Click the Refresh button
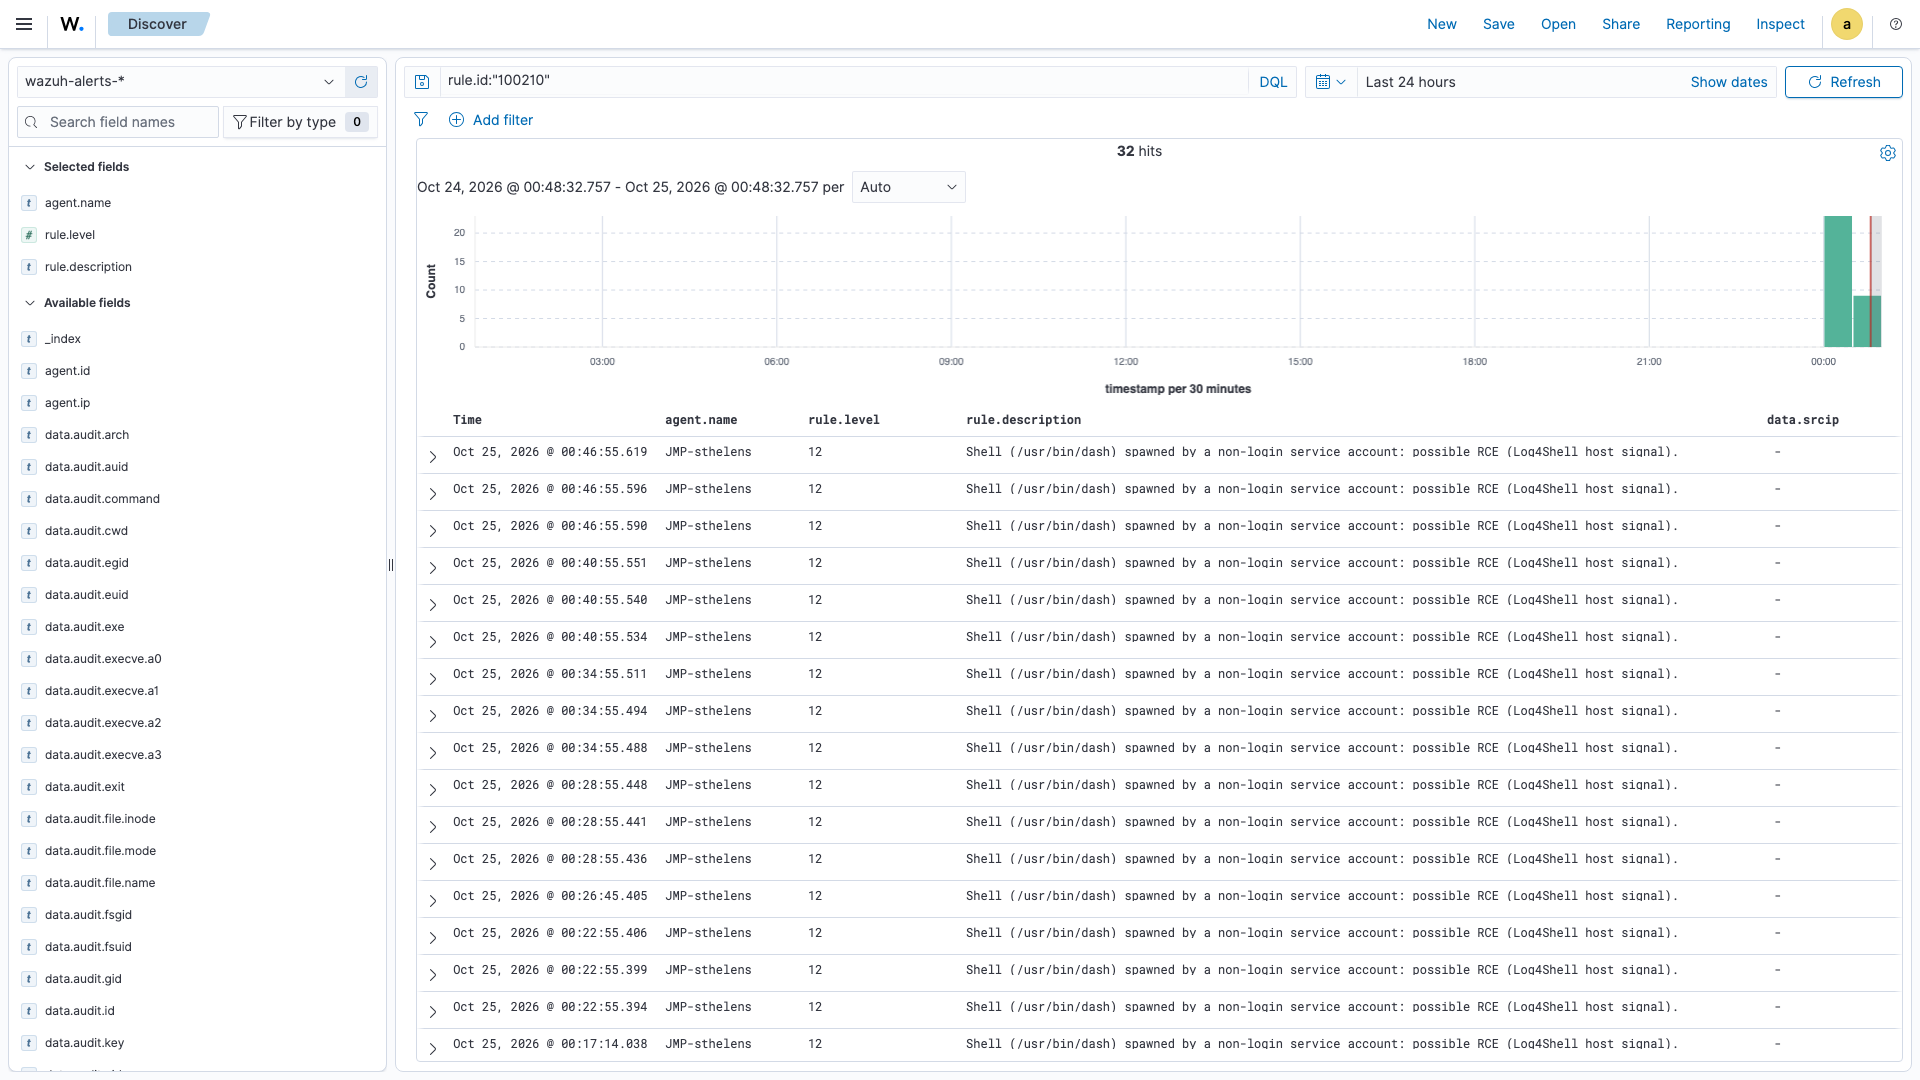Viewport: 1920px width, 1080px height. [x=1843, y=82]
